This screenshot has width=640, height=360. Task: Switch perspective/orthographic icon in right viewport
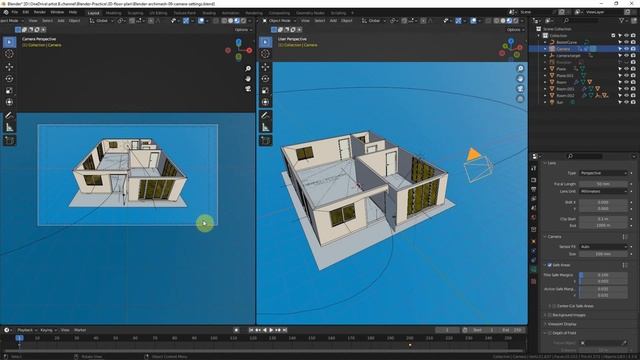coord(520,99)
